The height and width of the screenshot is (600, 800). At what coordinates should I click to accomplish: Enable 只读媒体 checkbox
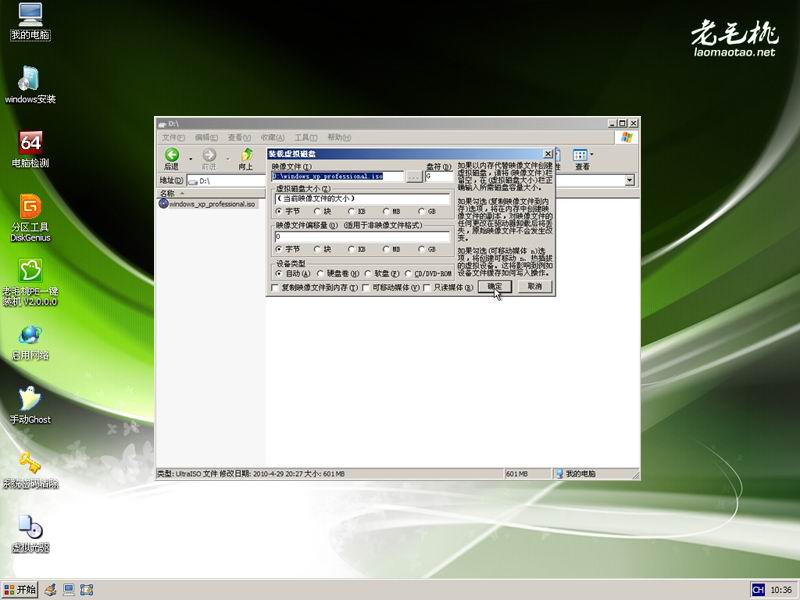427,288
